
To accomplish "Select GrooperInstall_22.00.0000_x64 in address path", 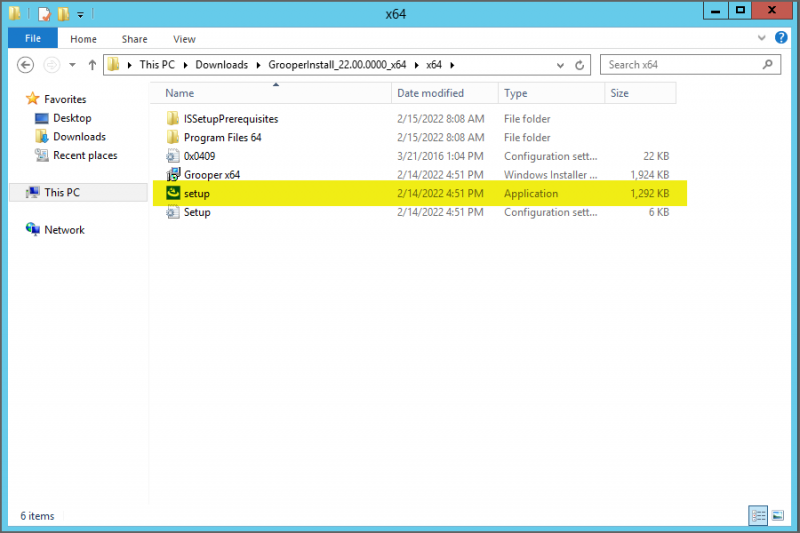I will point(337,65).
